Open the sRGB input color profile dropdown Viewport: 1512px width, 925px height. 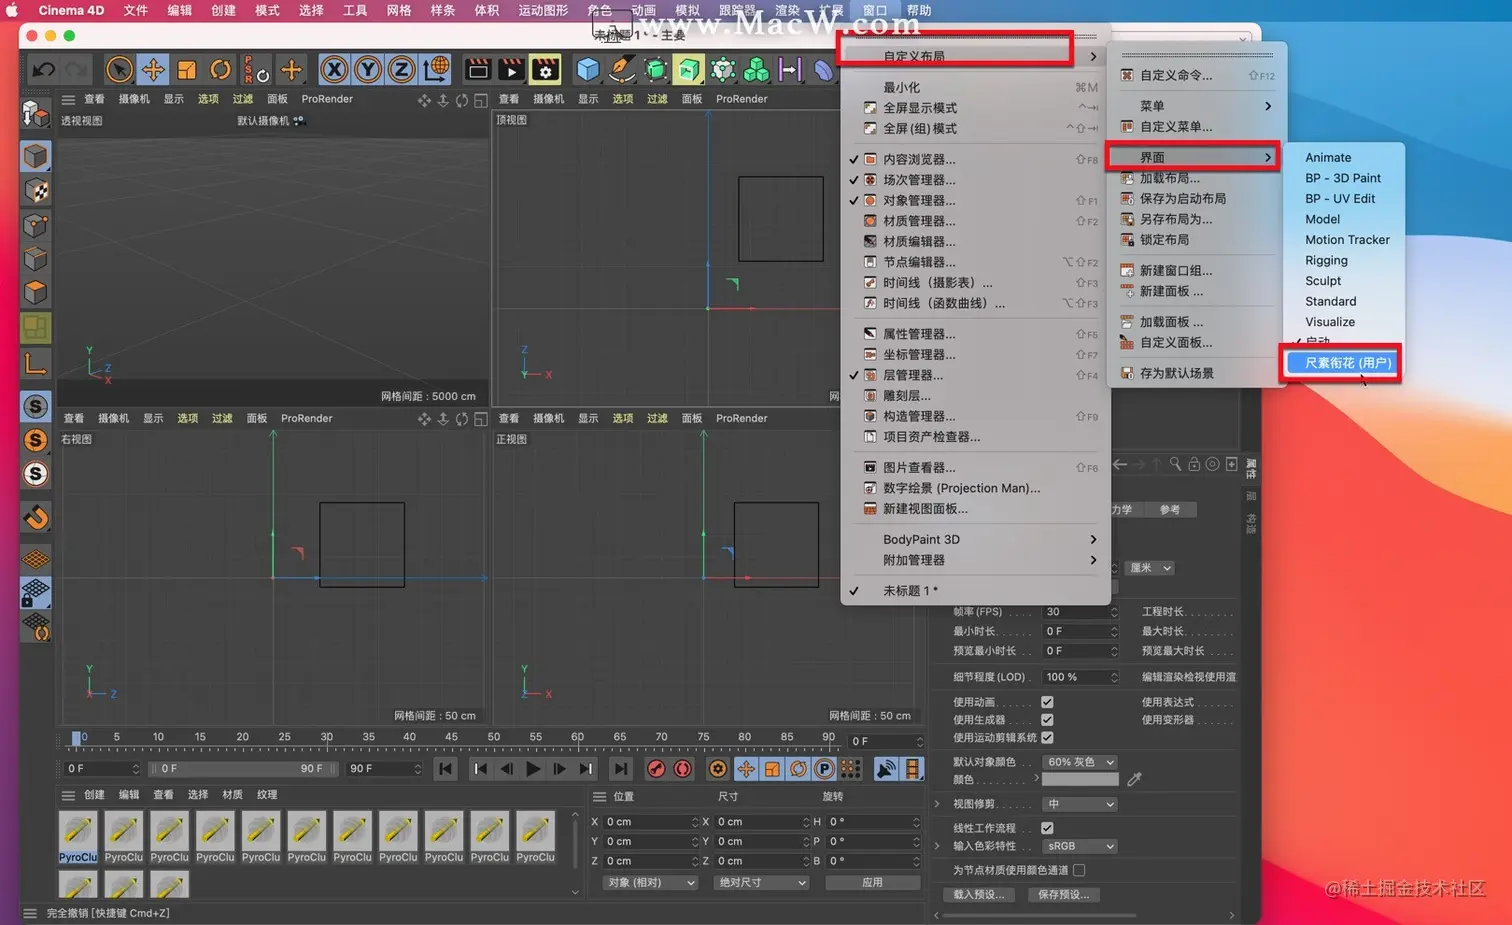click(x=1080, y=846)
